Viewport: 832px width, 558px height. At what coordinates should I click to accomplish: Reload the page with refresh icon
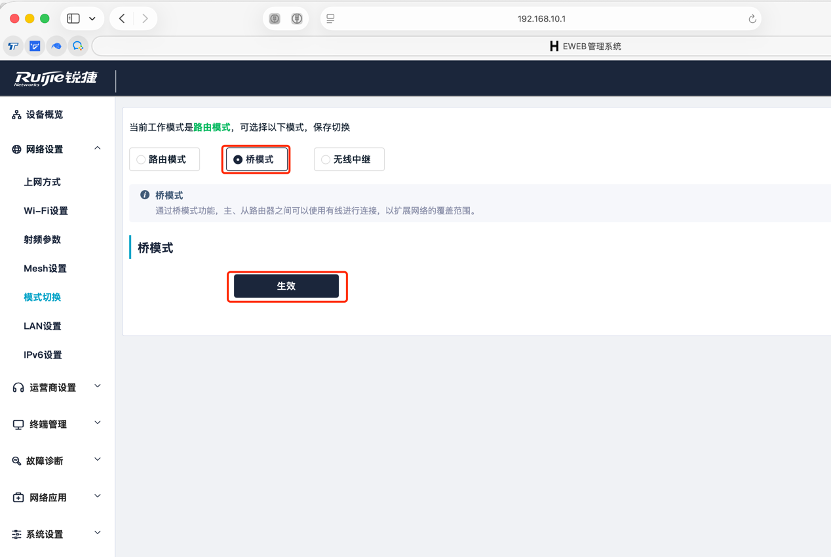752,19
